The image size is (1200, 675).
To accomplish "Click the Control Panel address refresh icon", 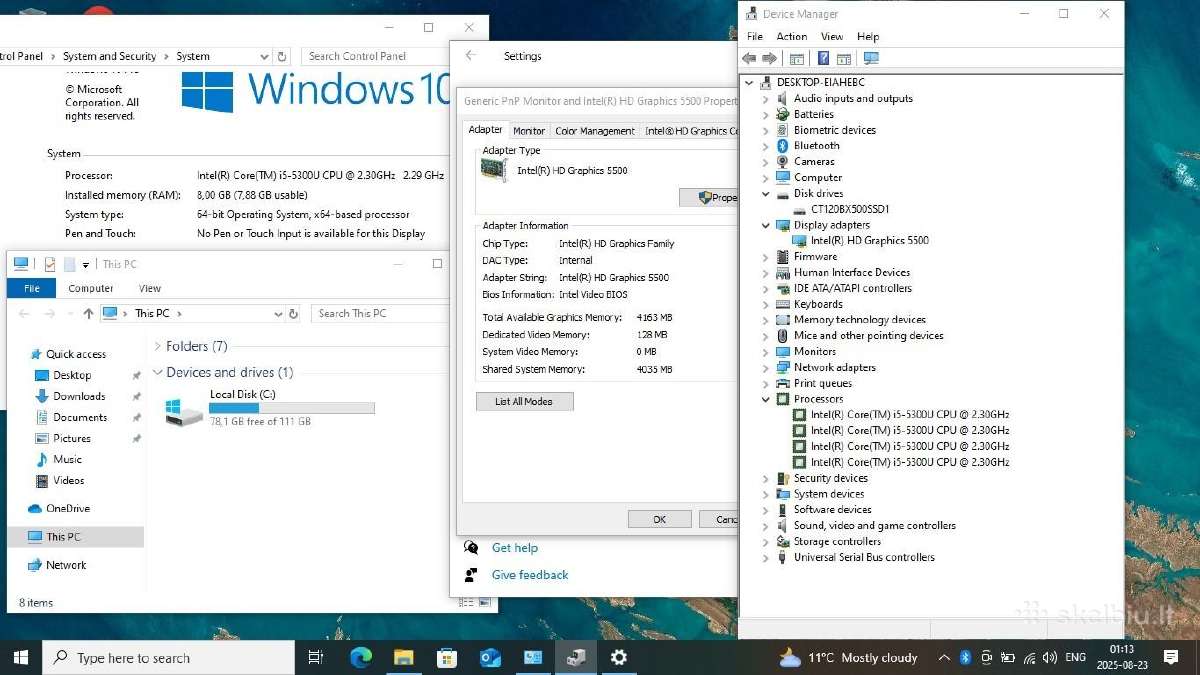I will pos(282,57).
